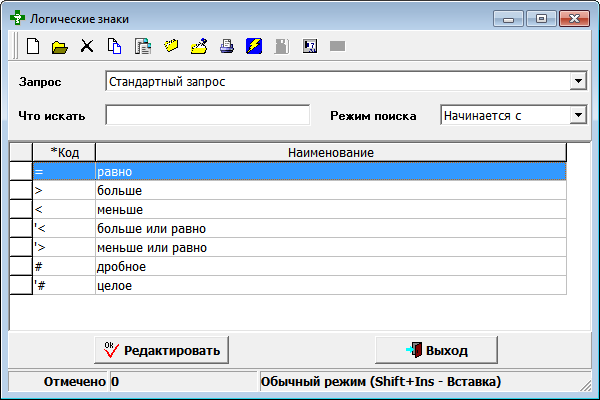This screenshot has width=600, height=400.
Task: Click the row marker beside больше или равно
Action: pyautogui.click(x=21, y=229)
